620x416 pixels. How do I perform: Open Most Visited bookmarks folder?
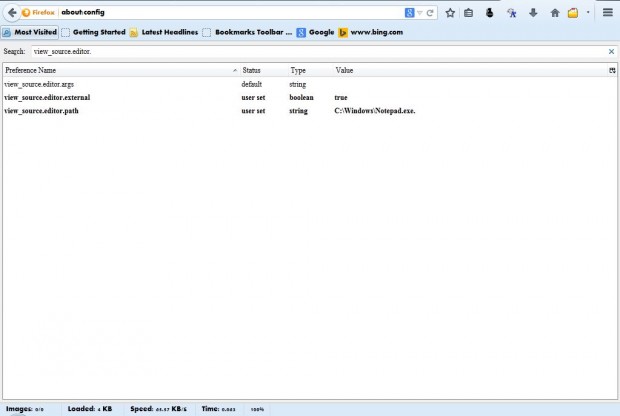(30, 32)
